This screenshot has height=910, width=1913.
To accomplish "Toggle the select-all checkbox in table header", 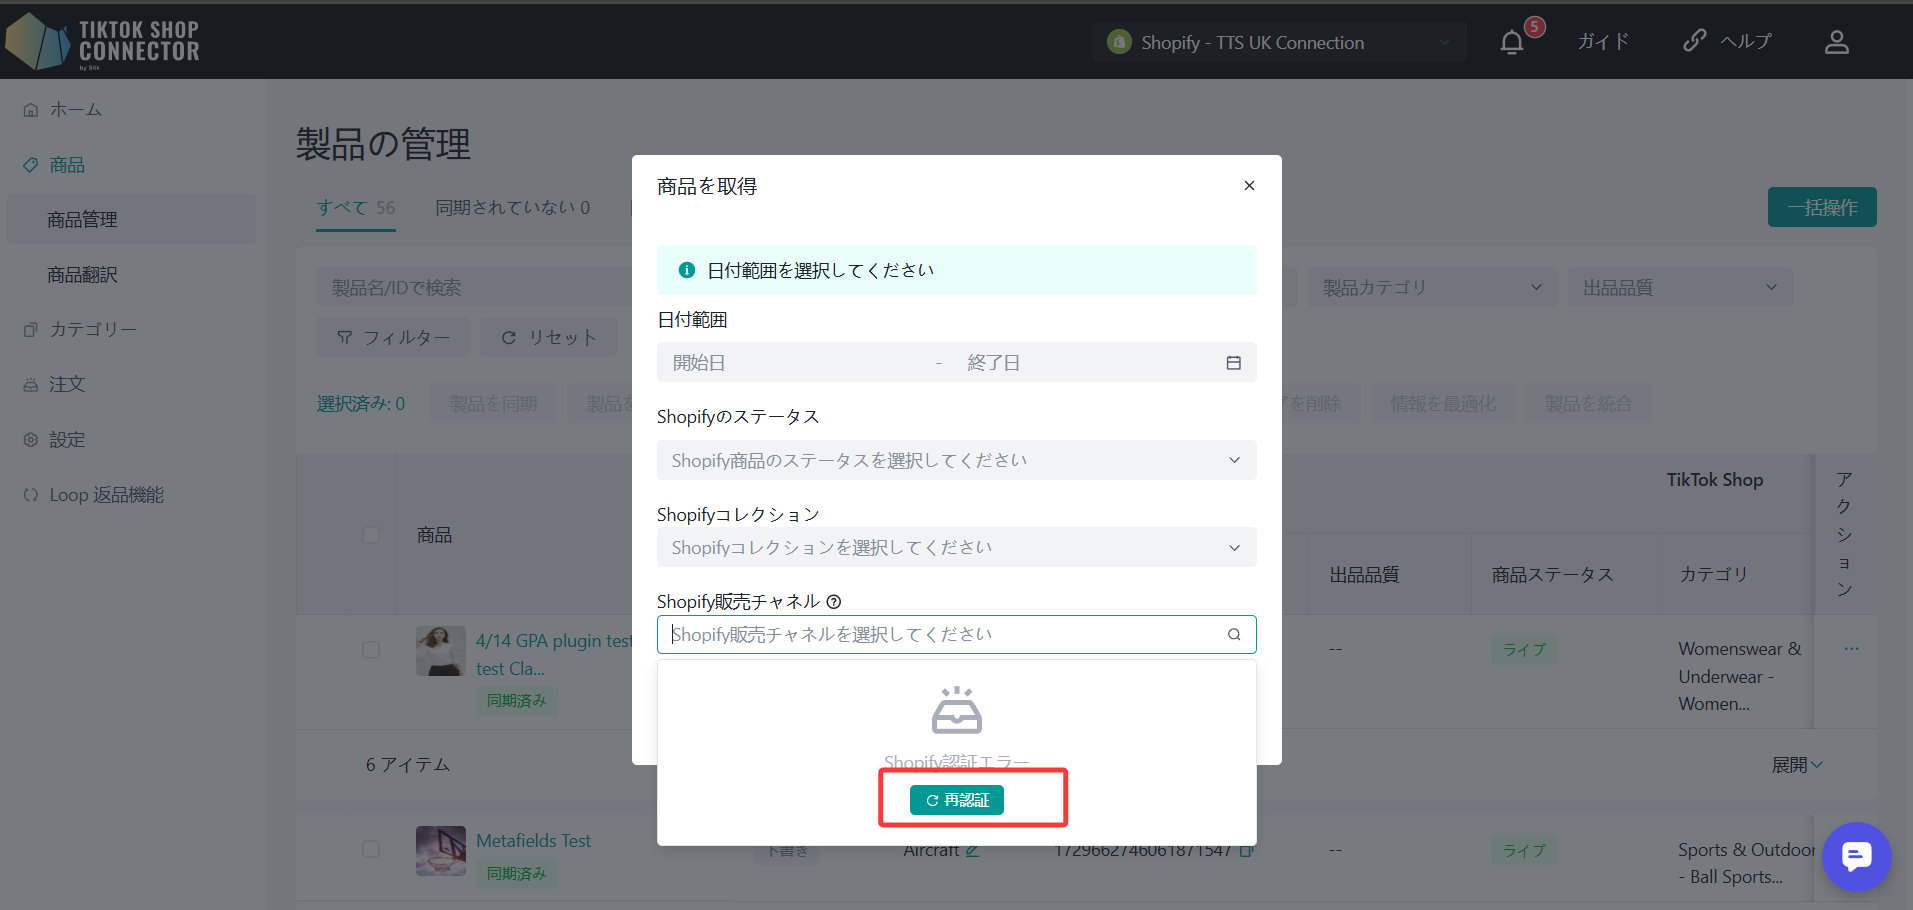I will [371, 535].
